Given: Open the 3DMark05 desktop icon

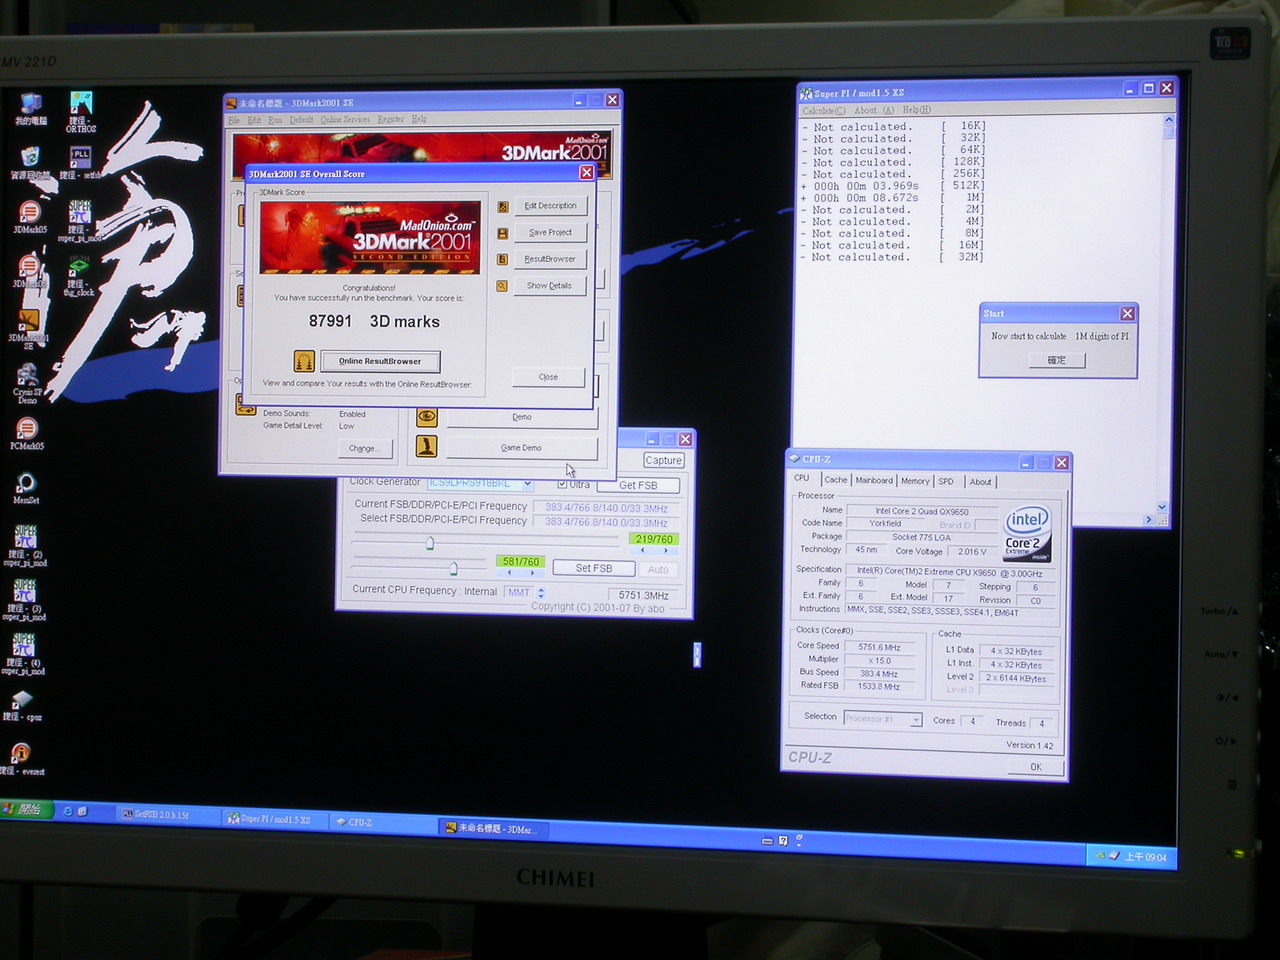Looking at the screenshot, I should (29, 216).
